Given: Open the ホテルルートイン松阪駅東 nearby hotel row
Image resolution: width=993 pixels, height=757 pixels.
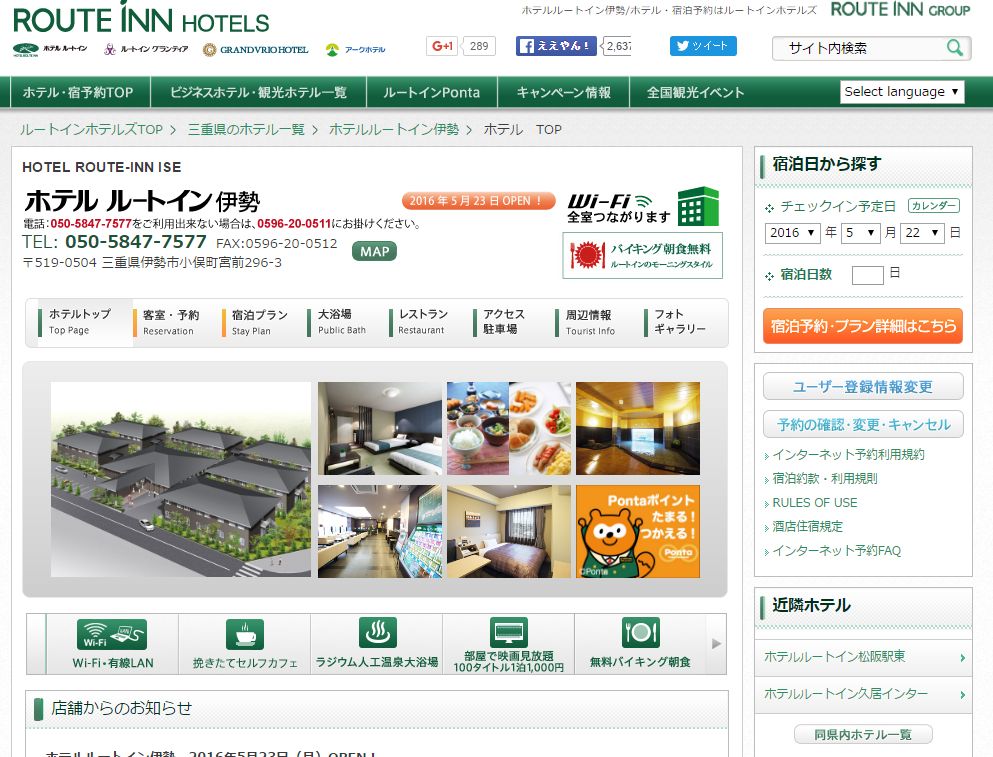Looking at the screenshot, I should click(x=863, y=657).
